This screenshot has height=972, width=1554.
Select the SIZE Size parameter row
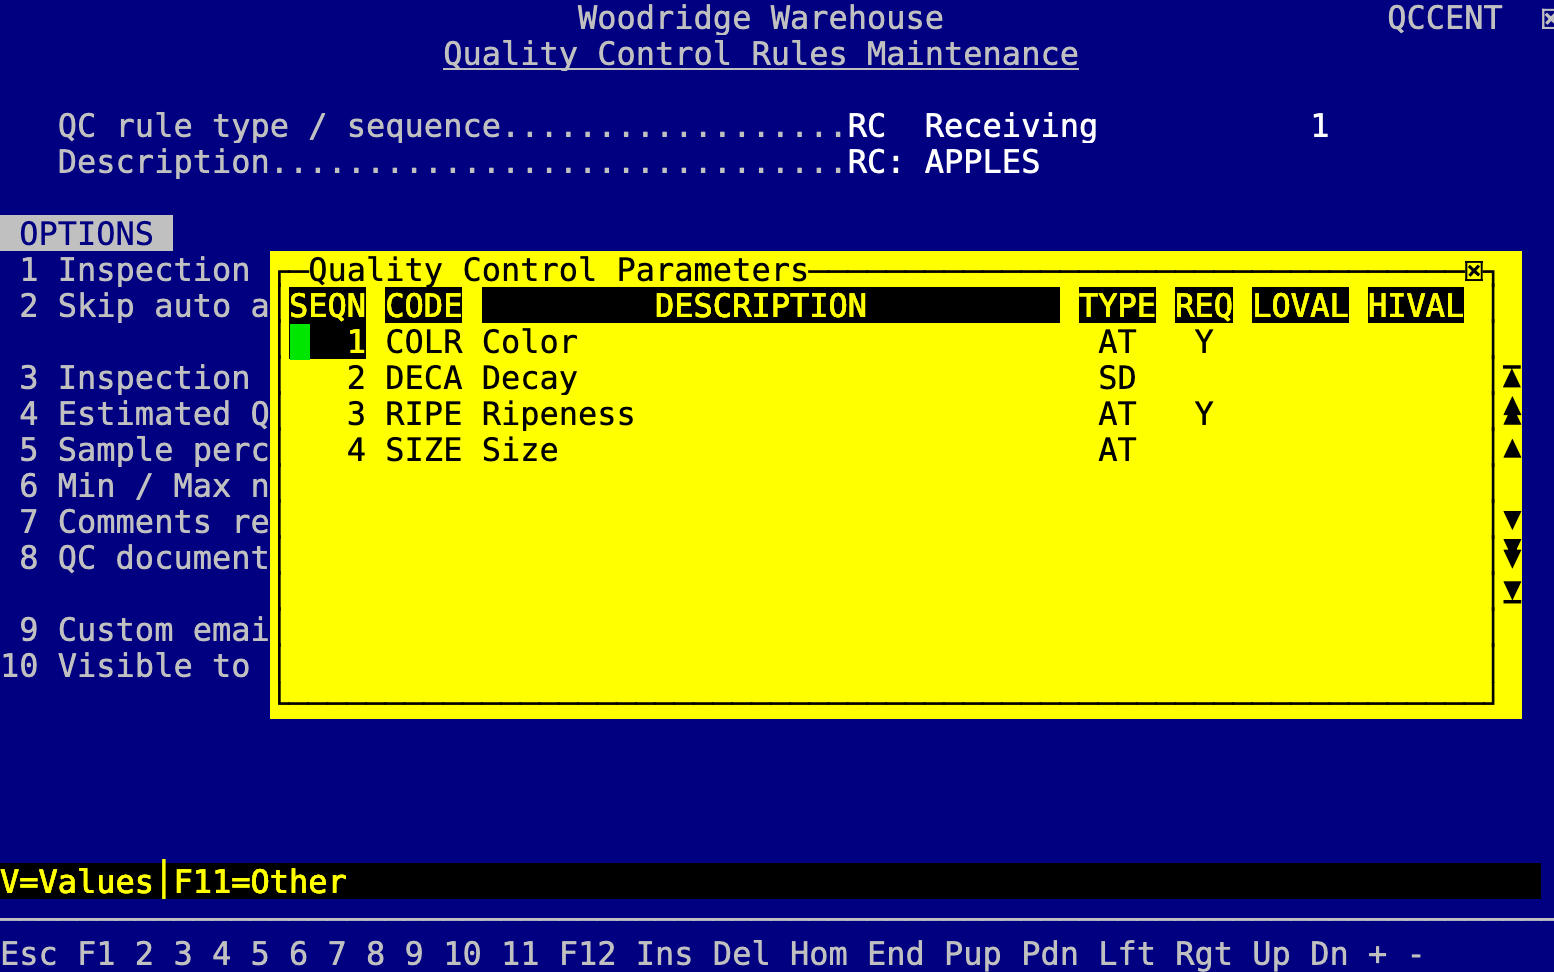(x=877, y=450)
